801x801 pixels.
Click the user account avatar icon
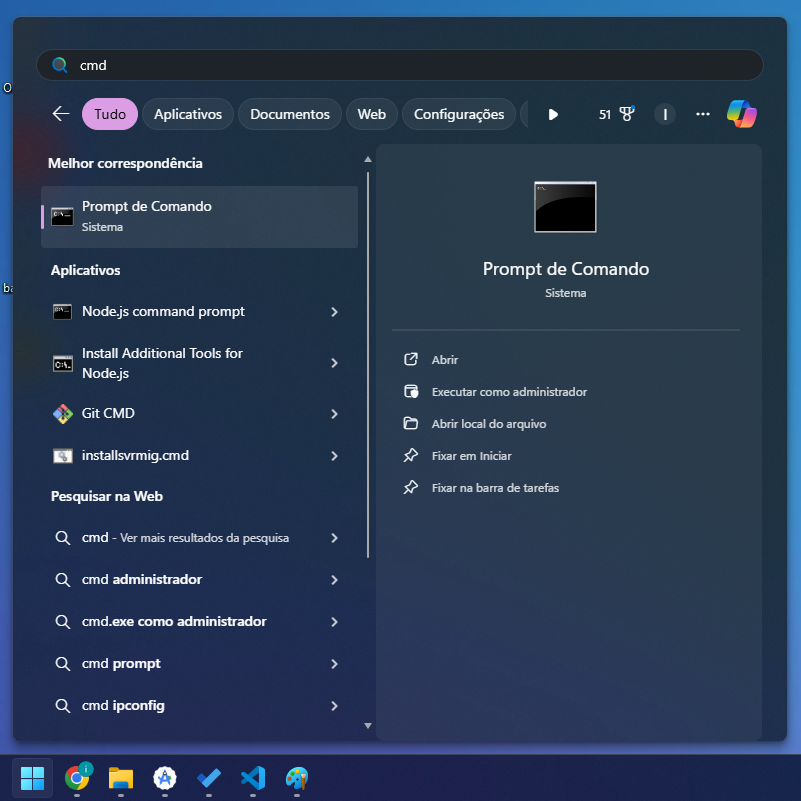point(665,114)
